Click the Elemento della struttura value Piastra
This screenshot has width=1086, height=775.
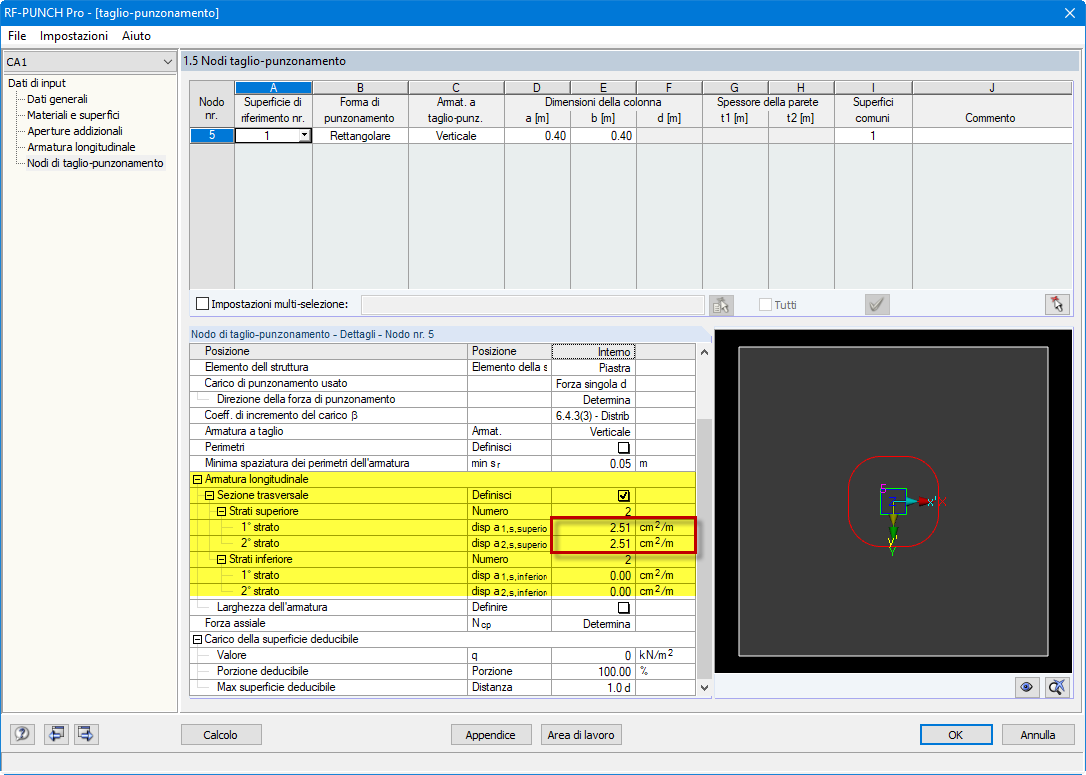tap(594, 368)
